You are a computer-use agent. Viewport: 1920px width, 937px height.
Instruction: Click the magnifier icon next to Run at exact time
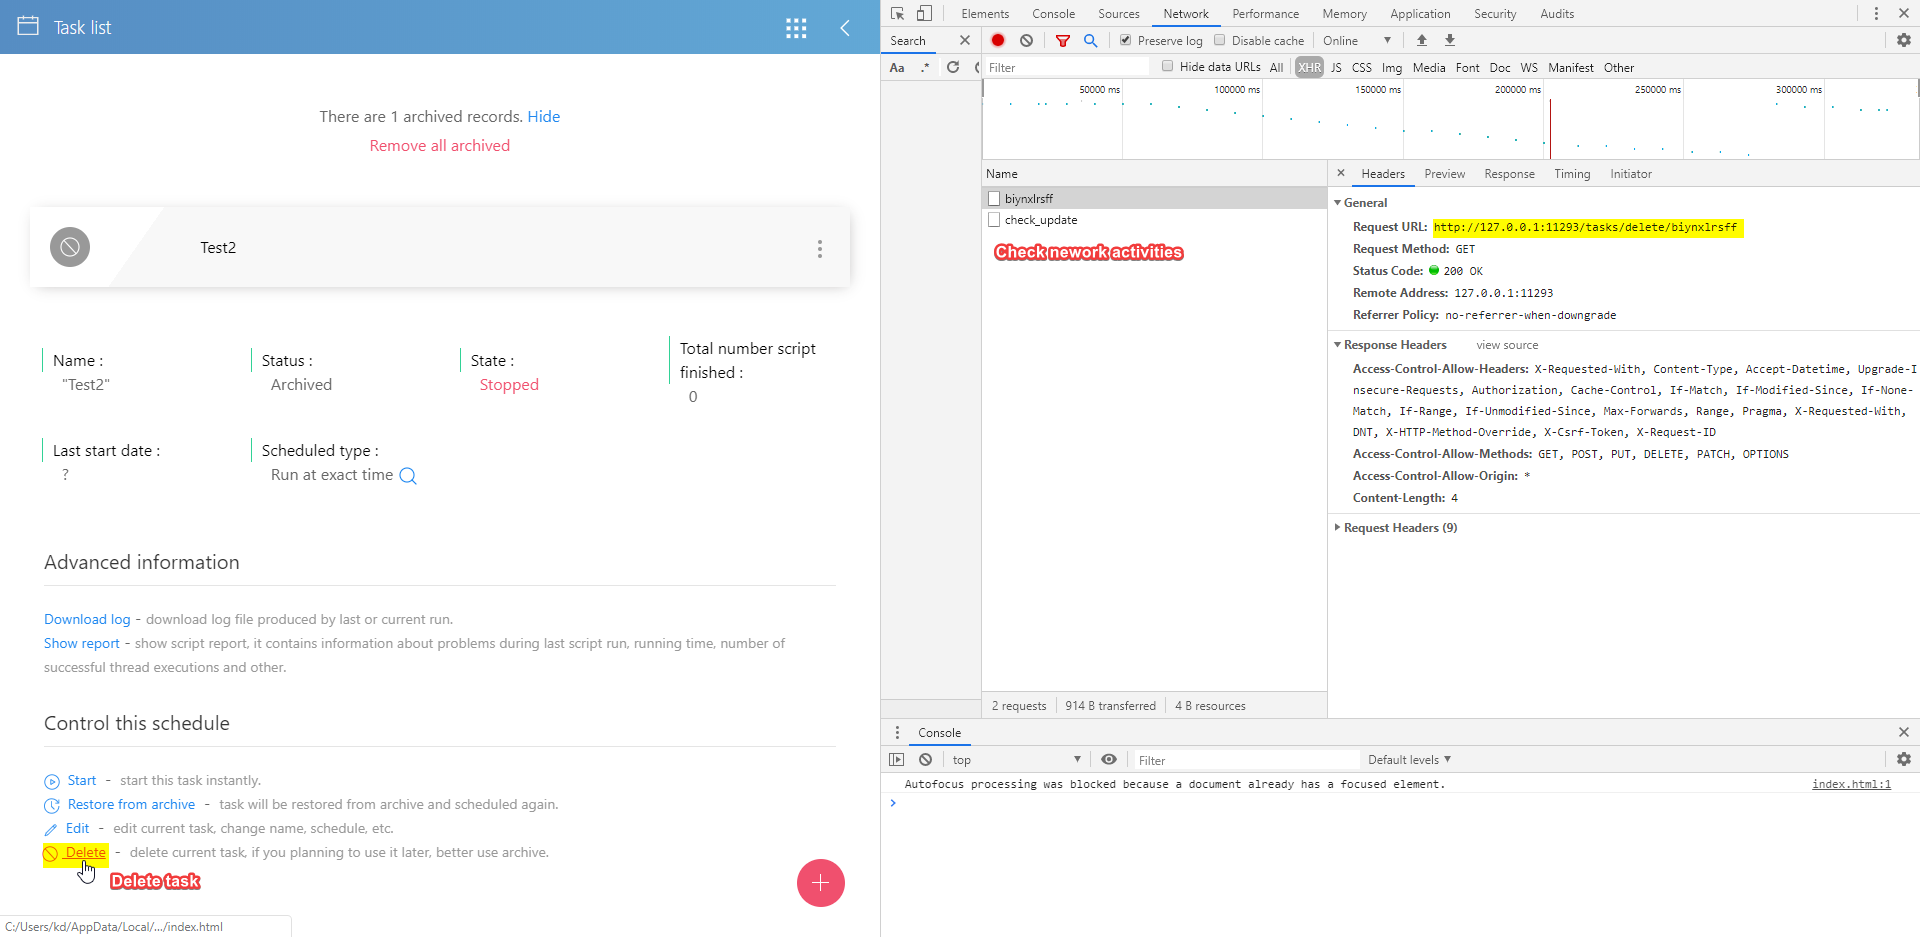click(x=408, y=476)
